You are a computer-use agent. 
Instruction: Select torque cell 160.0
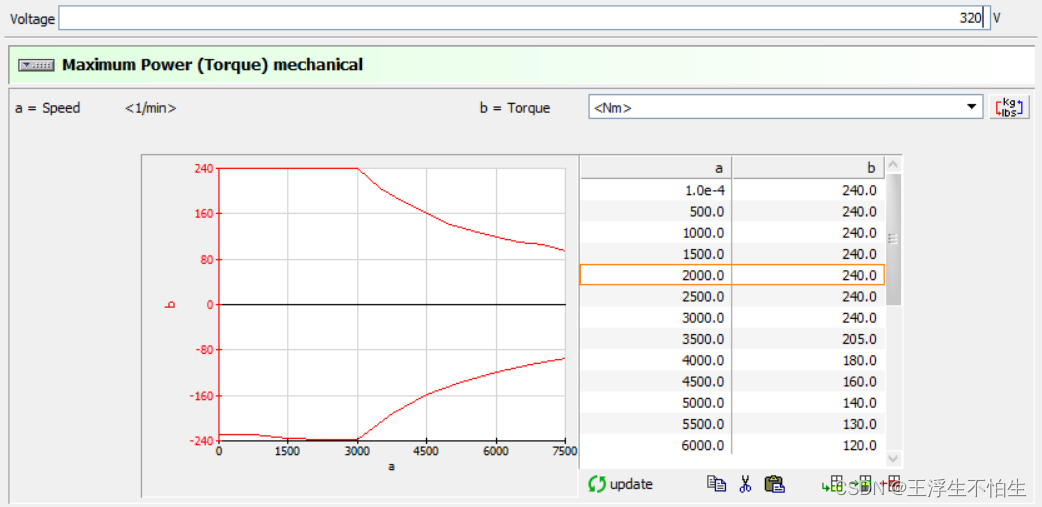[809, 381]
